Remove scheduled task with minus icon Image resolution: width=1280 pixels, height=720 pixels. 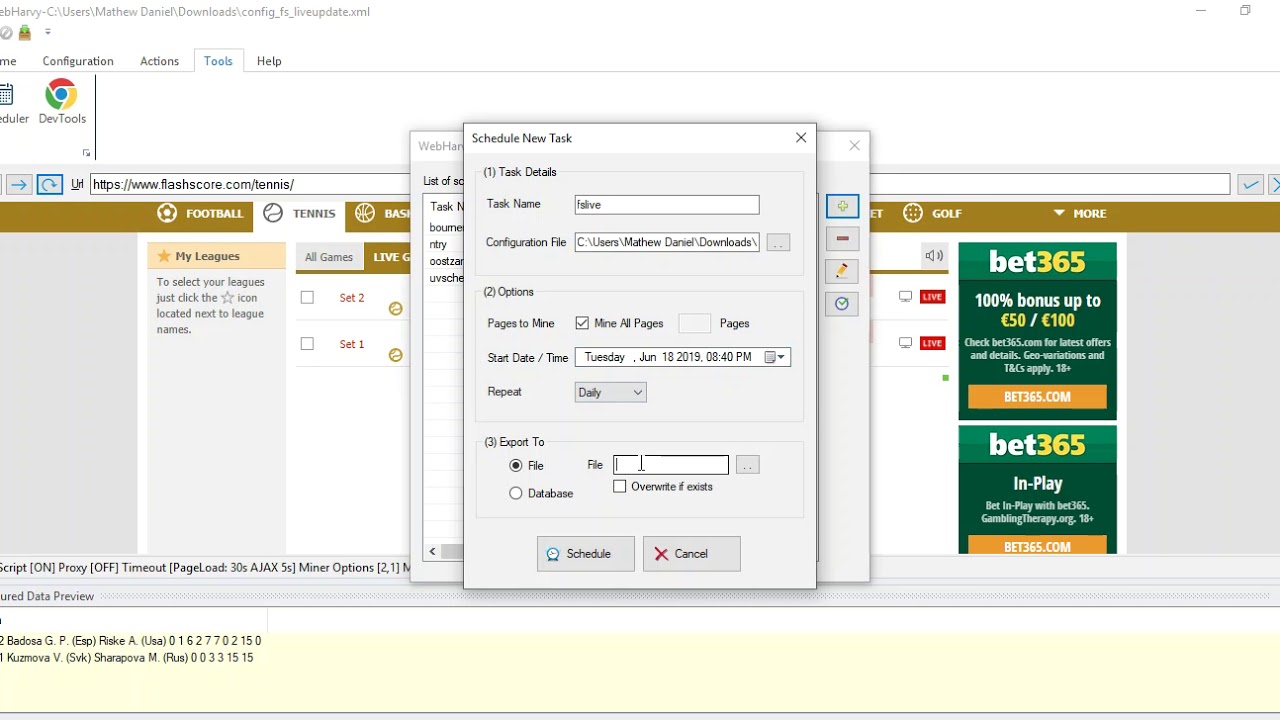842,238
